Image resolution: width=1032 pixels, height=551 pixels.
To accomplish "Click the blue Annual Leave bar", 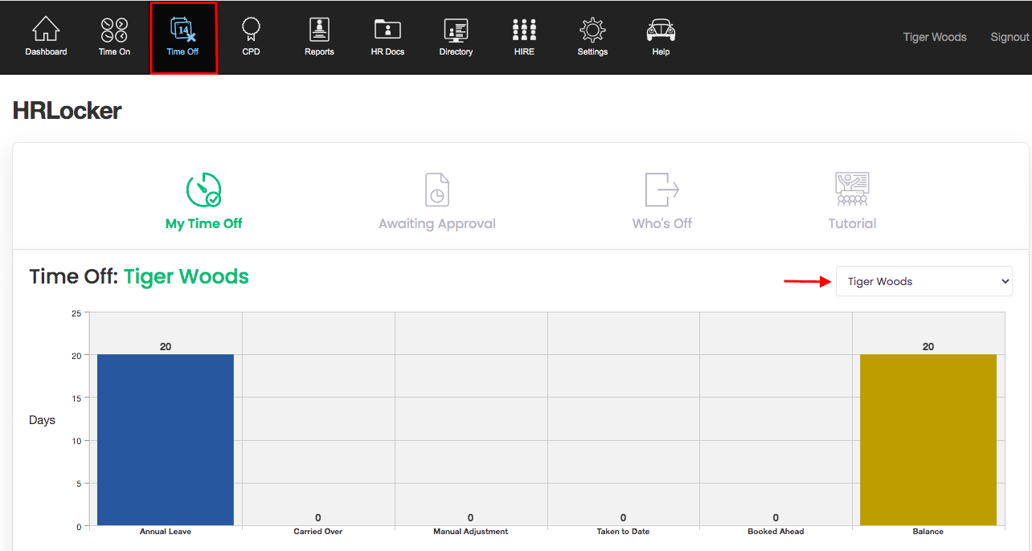I will (x=165, y=440).
